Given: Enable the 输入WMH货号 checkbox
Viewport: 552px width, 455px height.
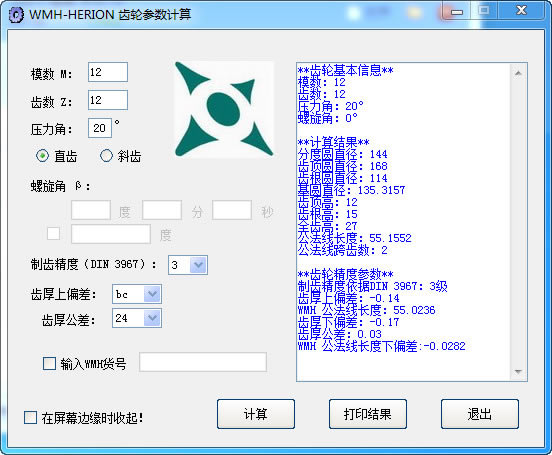Looking at the screenshot, I should coord(49,363).
